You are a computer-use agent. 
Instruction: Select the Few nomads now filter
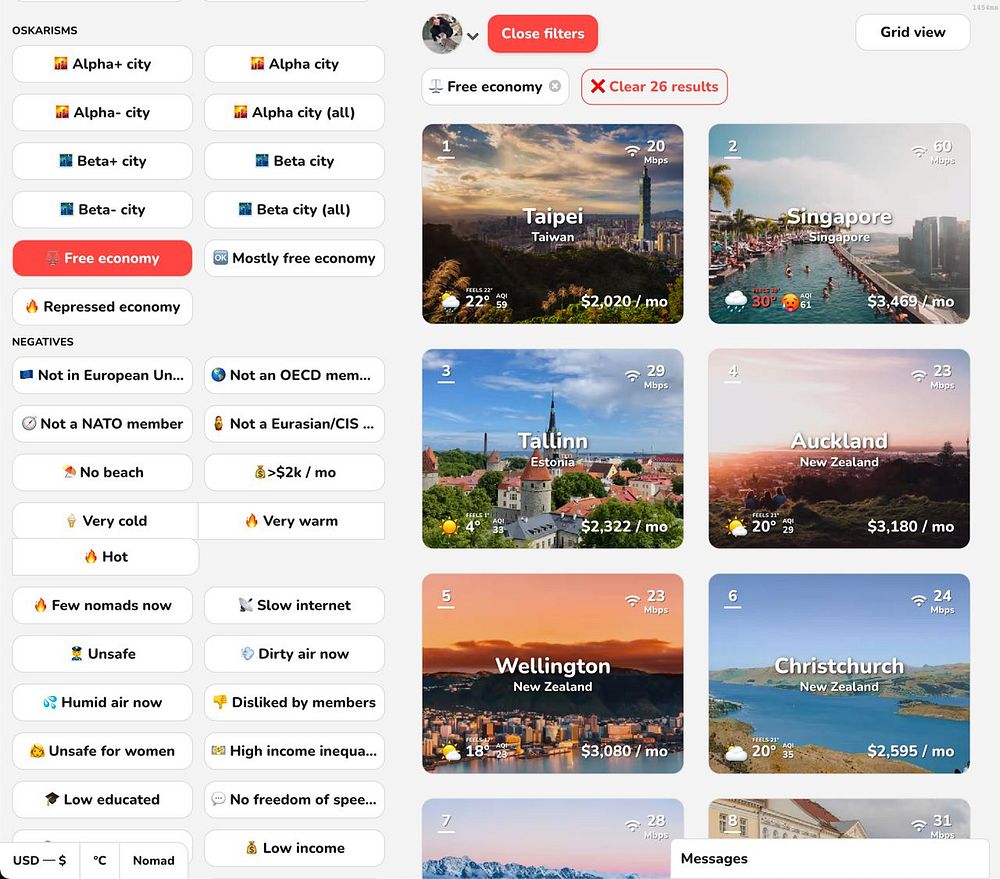tap(102, 605)
